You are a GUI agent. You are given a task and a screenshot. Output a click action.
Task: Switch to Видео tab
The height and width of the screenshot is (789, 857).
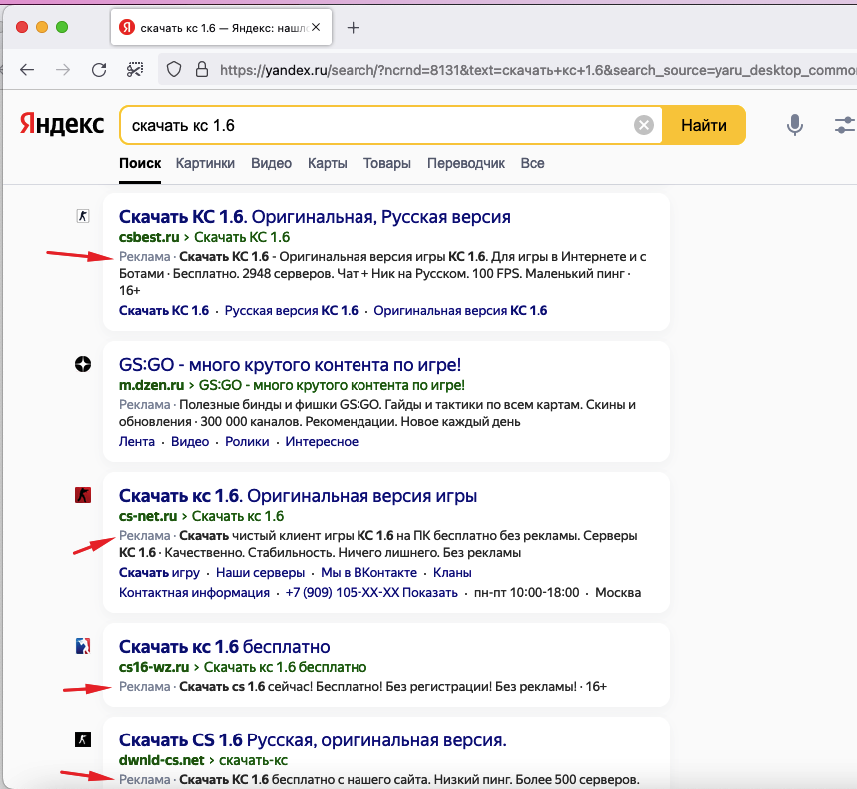coord(271,163)
